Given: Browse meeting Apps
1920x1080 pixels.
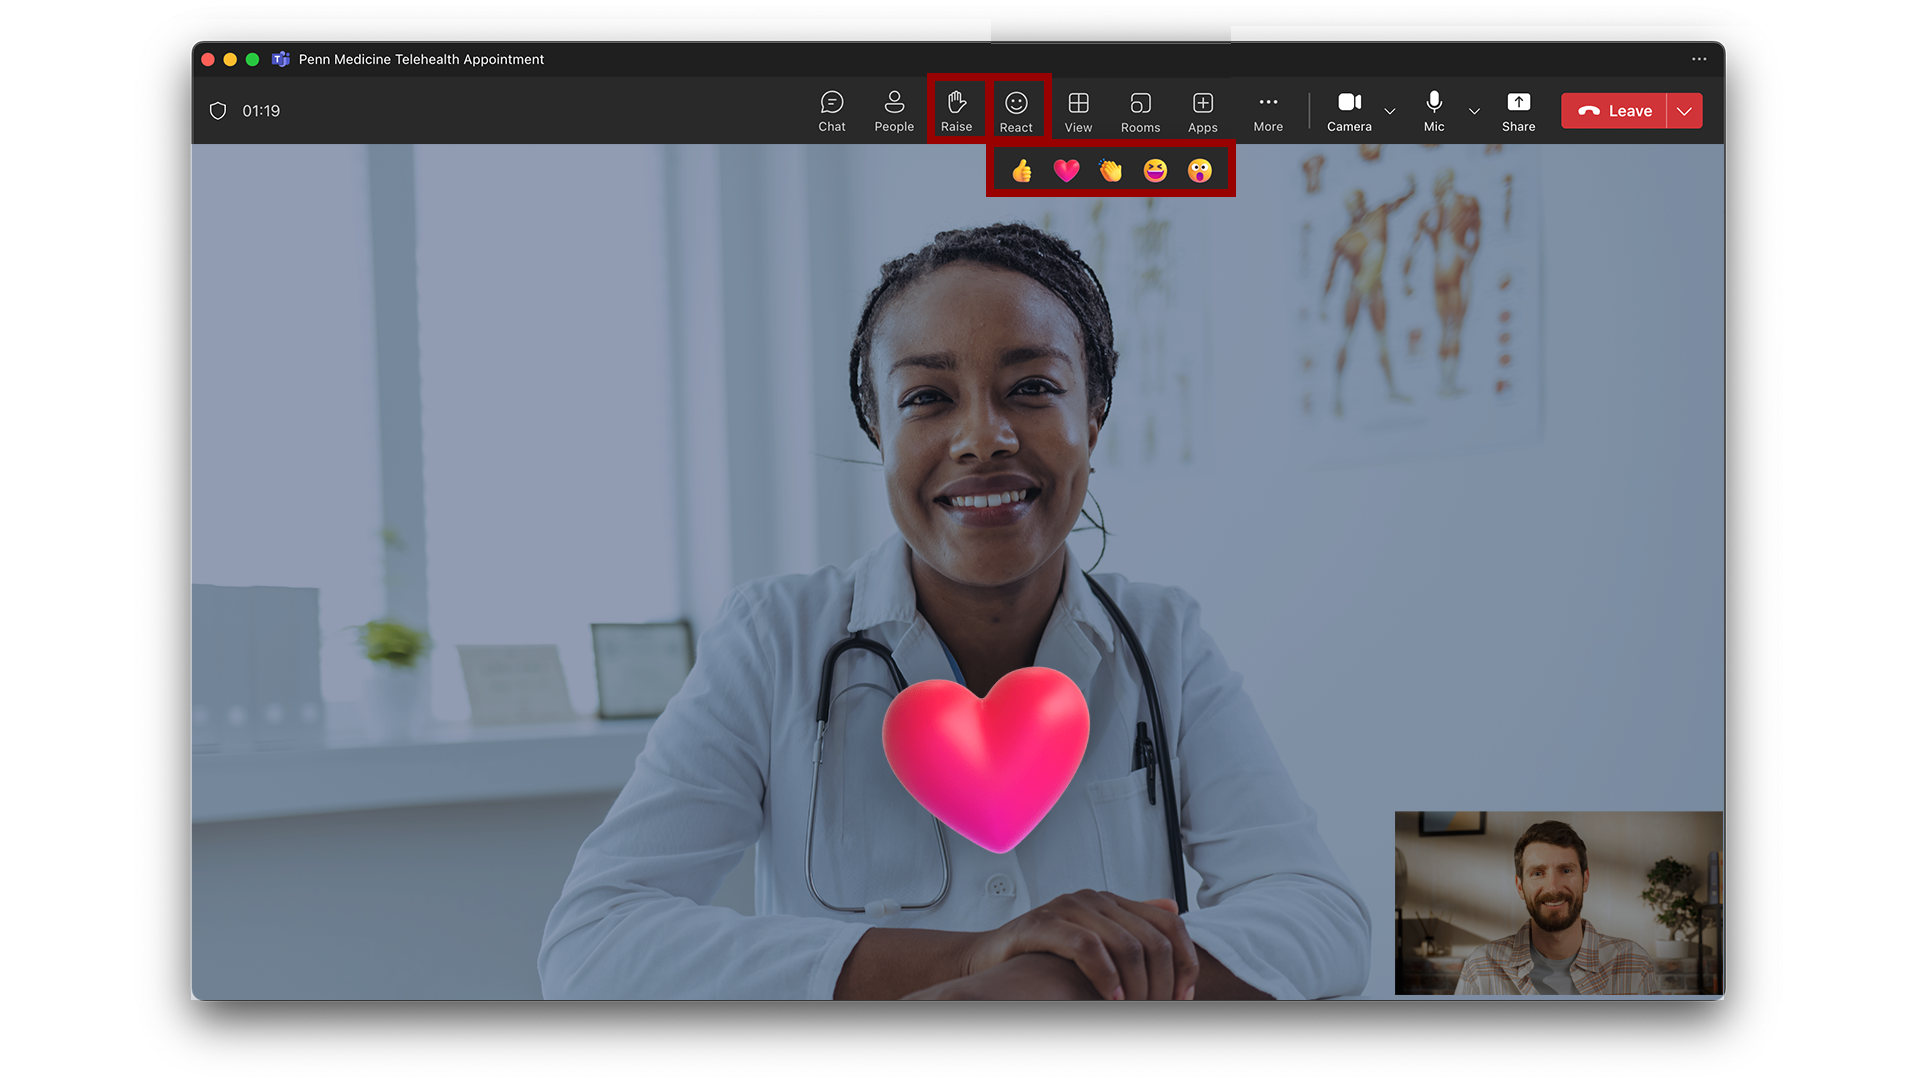Looking at the screenshot, I should tap(1202, 110).
